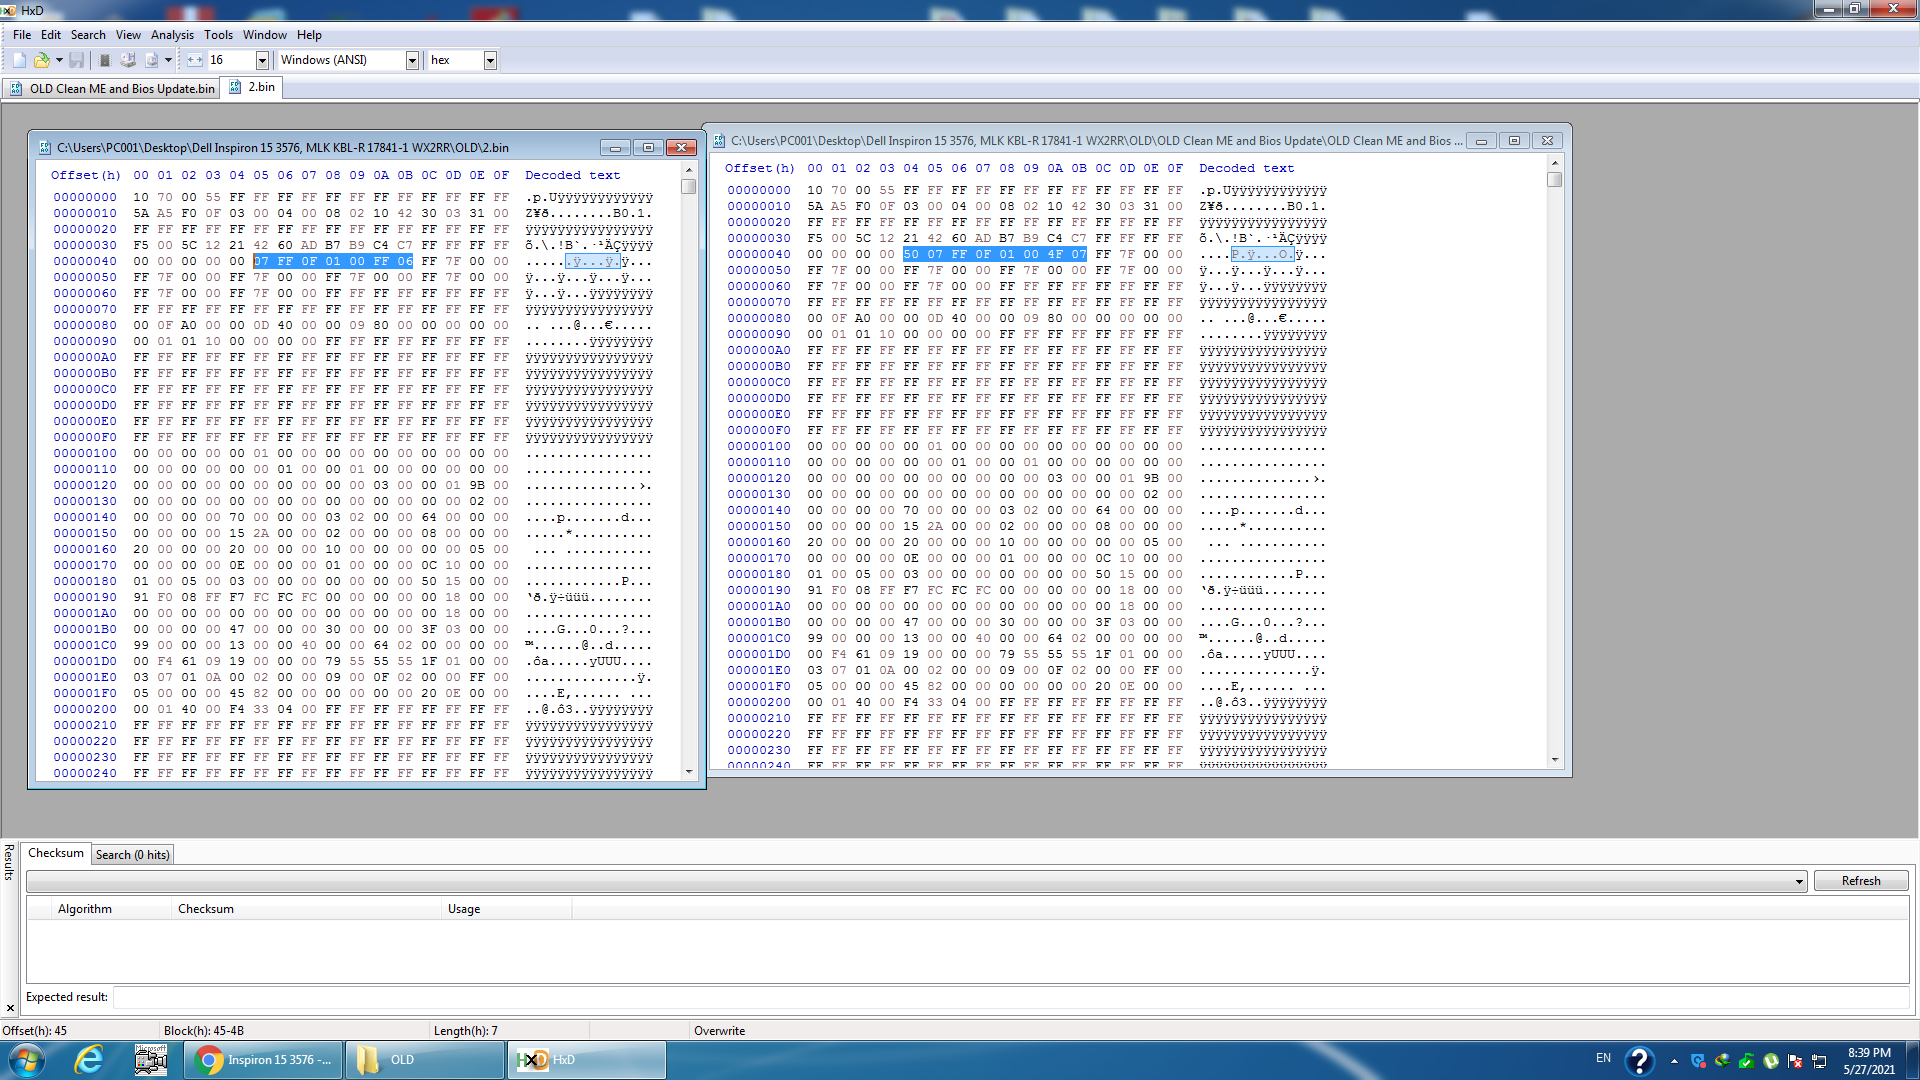
Task: Open the hex offset base dropdown
Action: (x=490, y=60)
